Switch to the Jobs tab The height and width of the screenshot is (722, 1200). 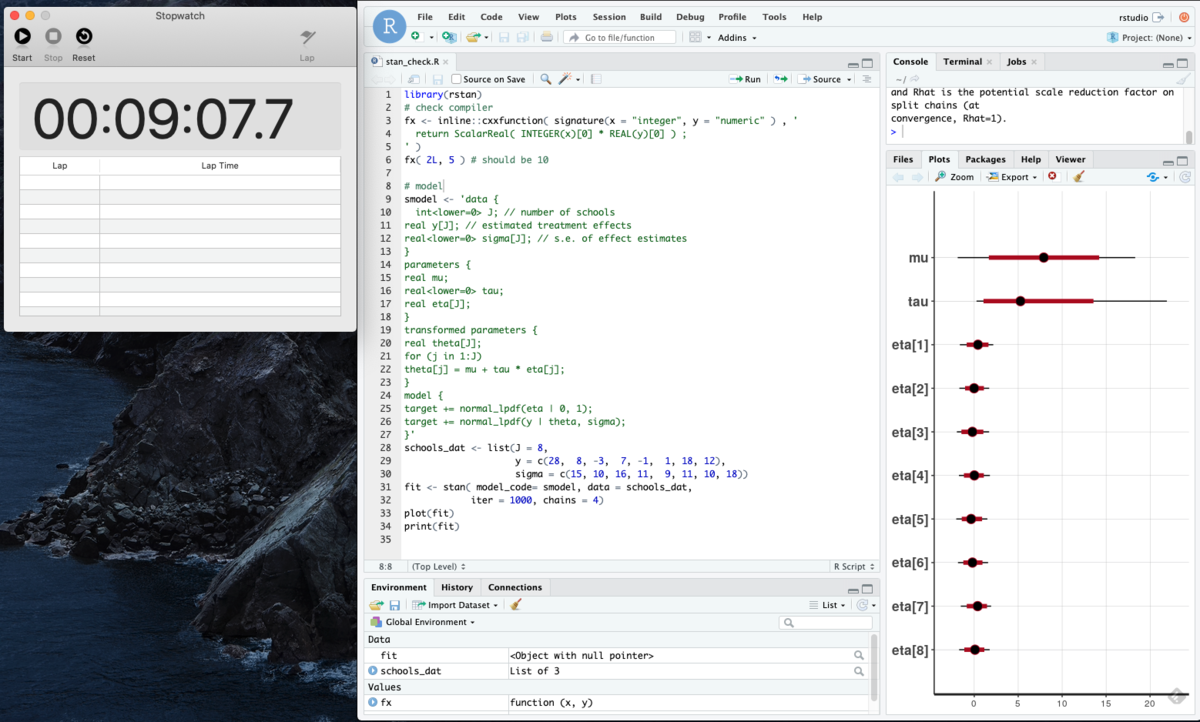pos(1016,61)
